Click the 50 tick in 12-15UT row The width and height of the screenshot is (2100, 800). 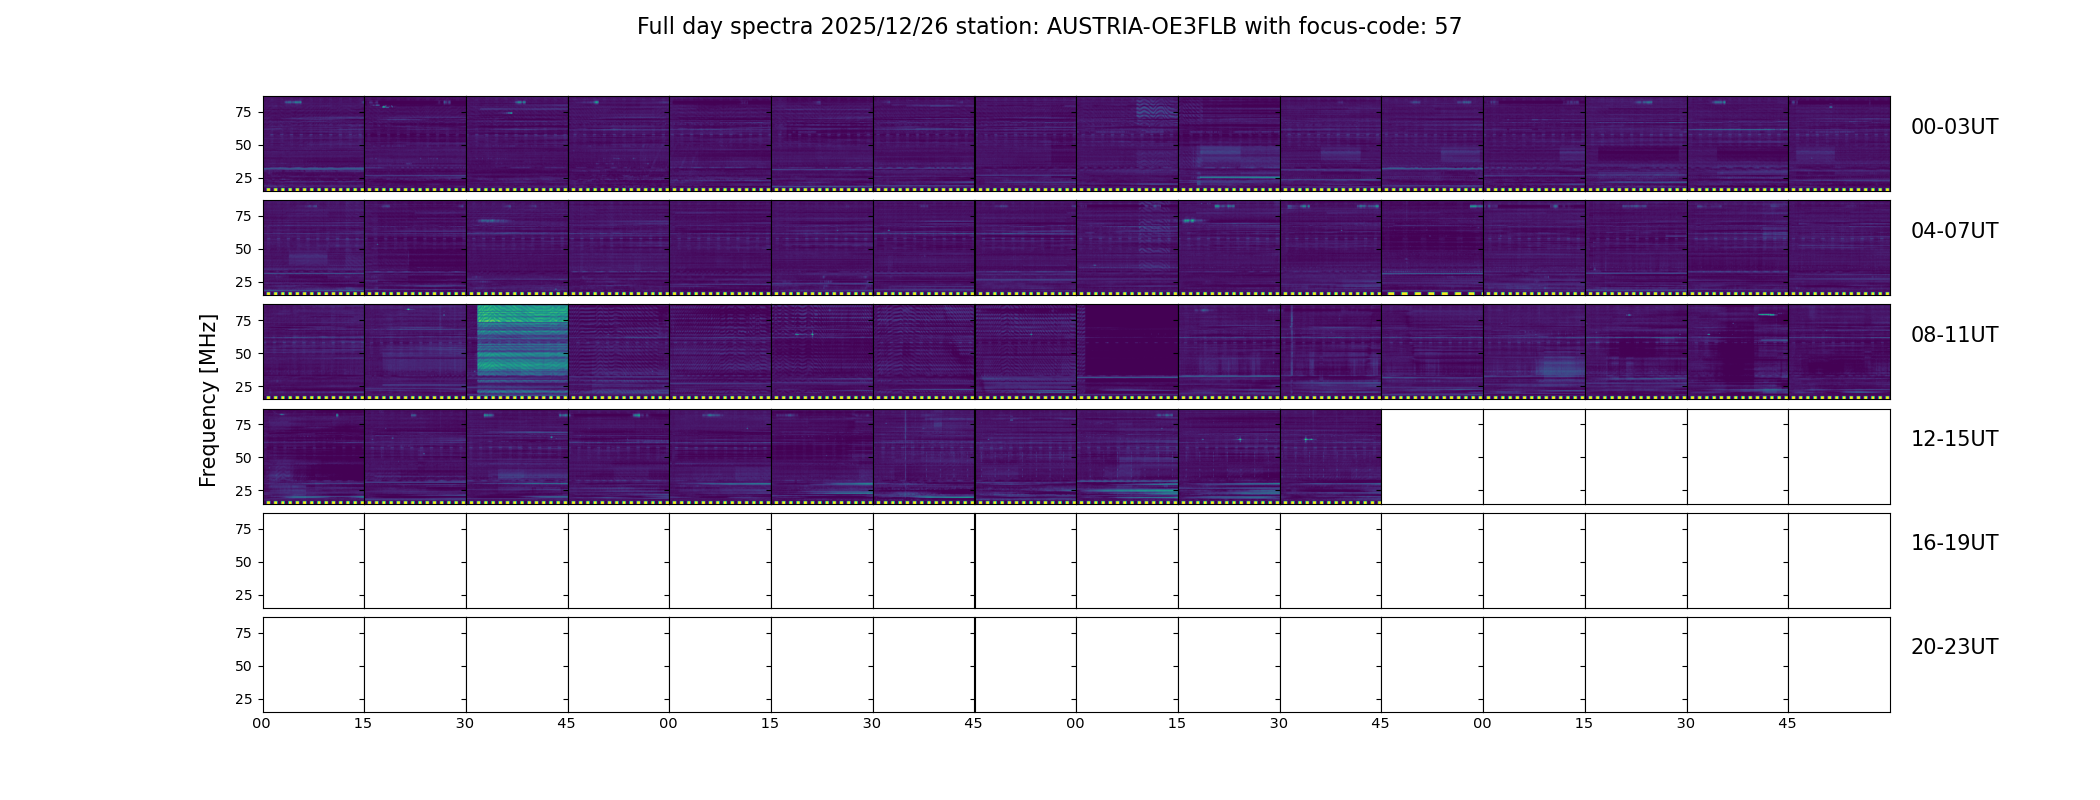click(x=243, y=458)
